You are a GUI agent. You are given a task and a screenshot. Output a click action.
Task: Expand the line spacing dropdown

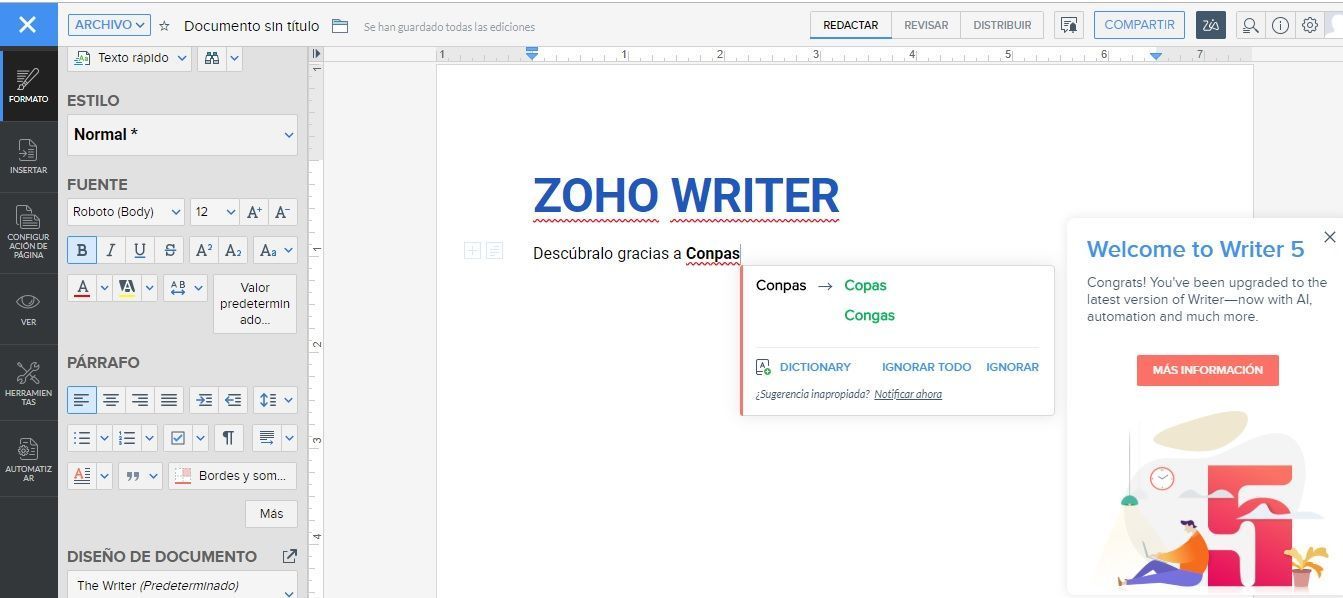coord(275,400)
